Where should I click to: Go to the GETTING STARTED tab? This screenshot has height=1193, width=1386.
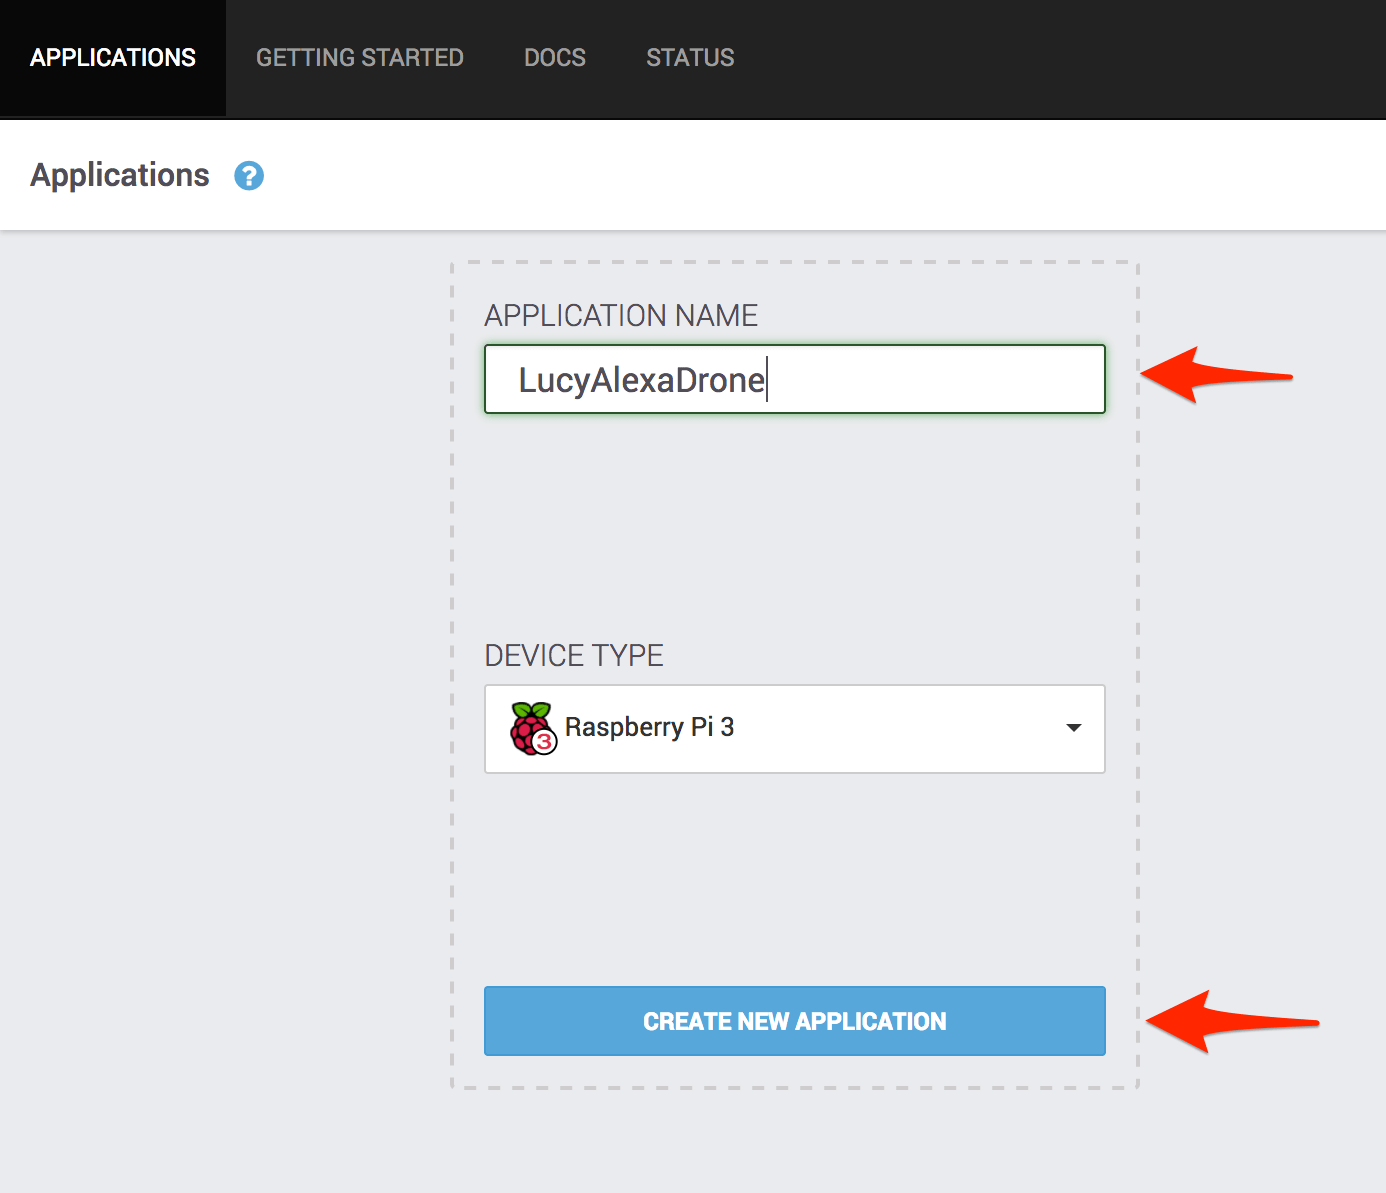pyautogui.click(x=360, y=58)
